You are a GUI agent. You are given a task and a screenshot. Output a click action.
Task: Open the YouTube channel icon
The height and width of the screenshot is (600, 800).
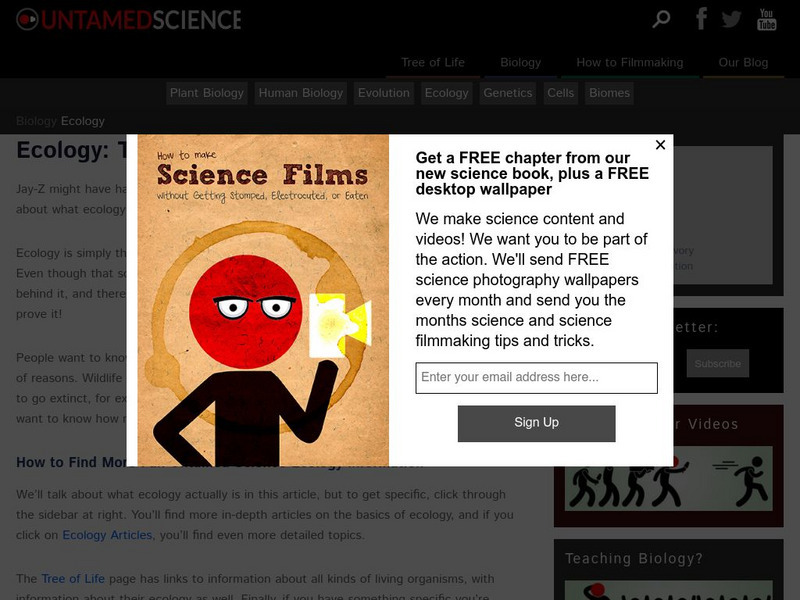pyautogui.click(x=766, y=19)
